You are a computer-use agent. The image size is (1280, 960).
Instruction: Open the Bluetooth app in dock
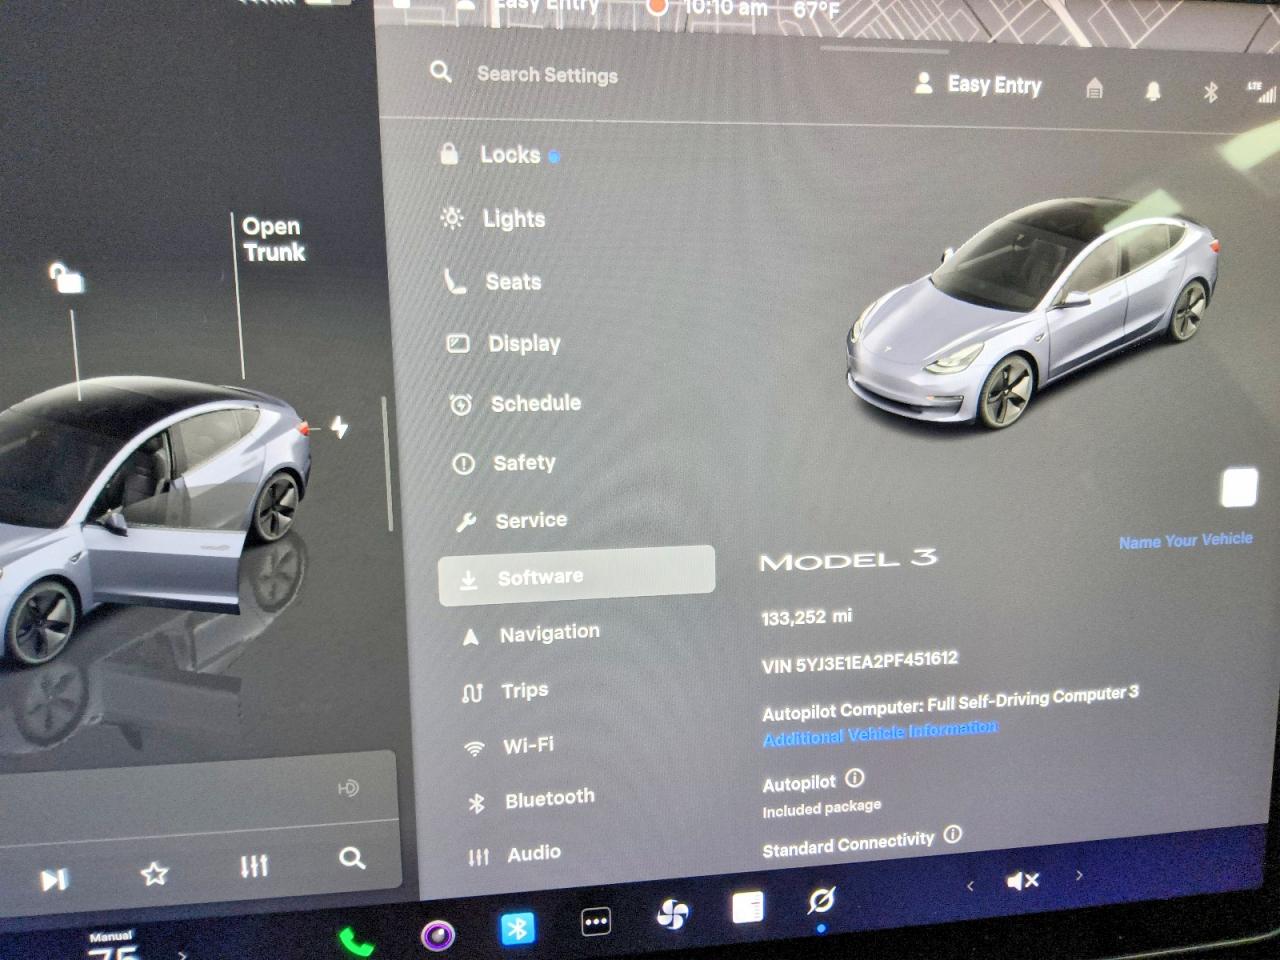click(x=517, y=929)
